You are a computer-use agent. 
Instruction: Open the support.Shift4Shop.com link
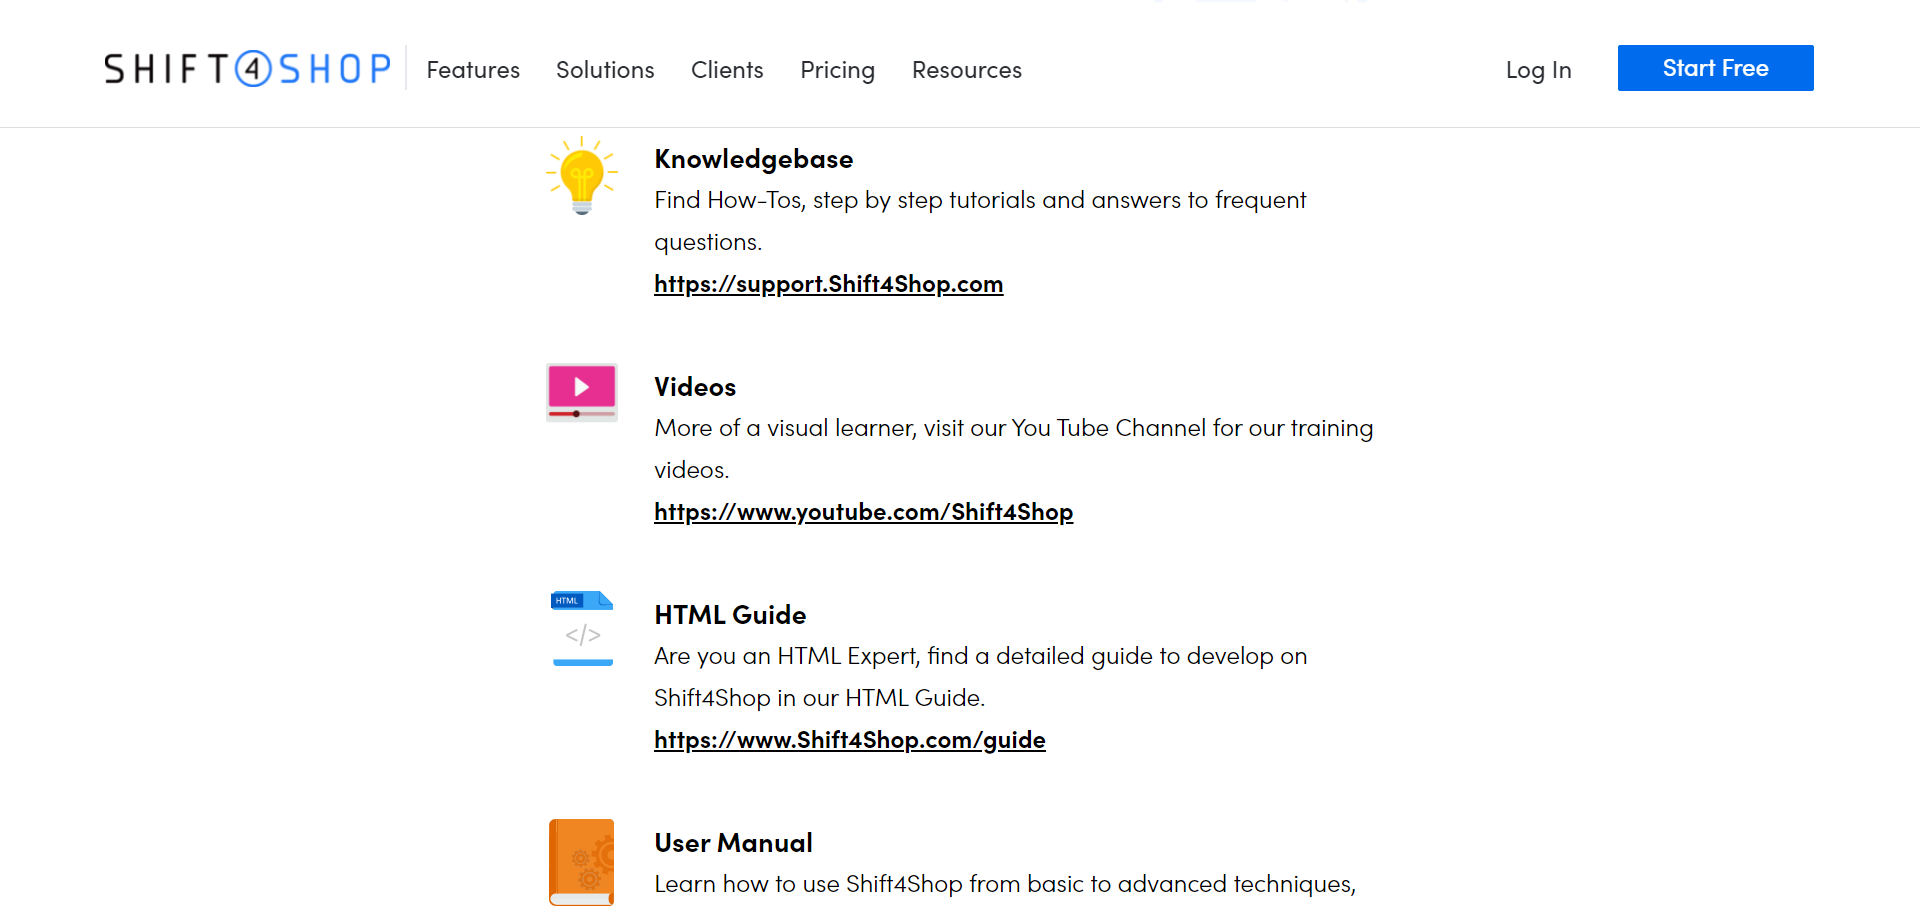click(829, 284)
